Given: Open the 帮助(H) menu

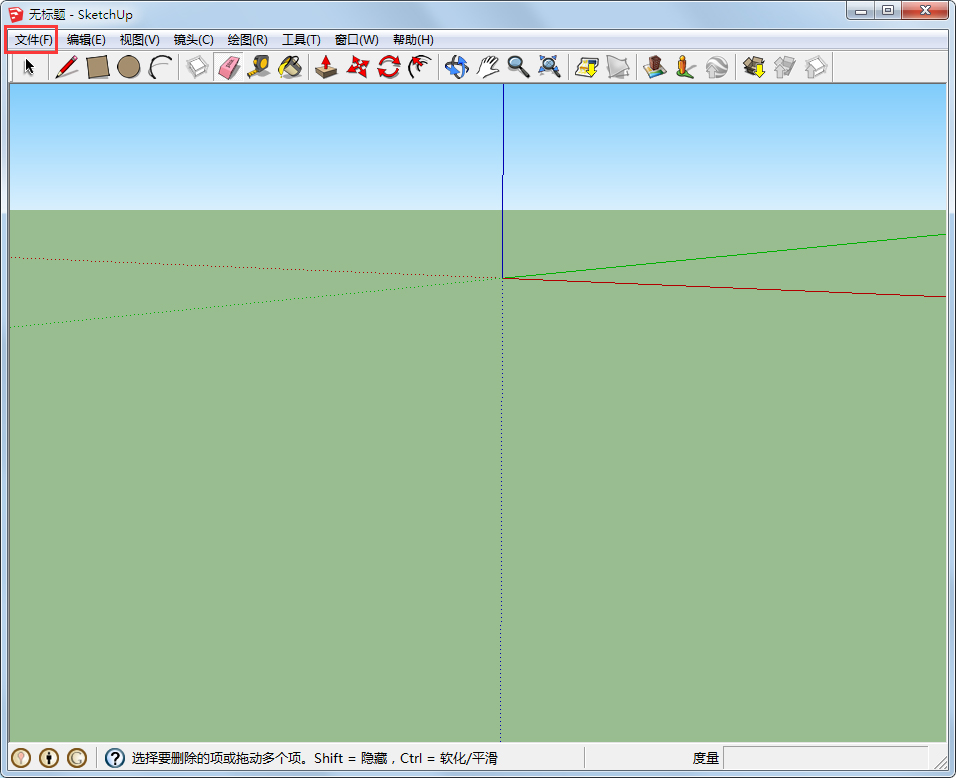Looking at the screenshot, I should 413,40.
